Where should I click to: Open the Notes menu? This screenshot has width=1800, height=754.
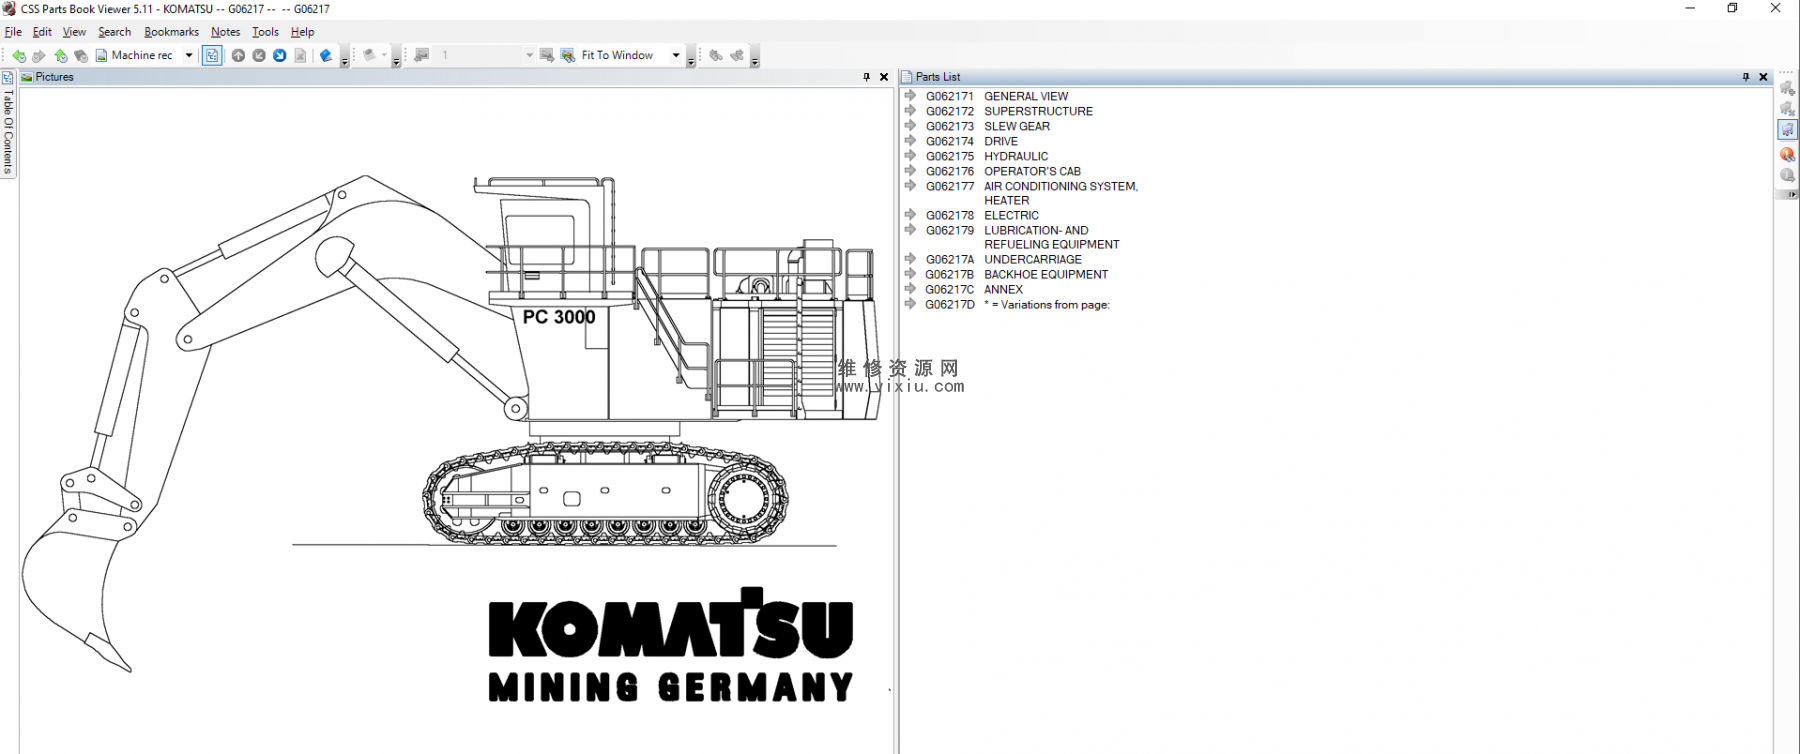[x=225, y=32]
